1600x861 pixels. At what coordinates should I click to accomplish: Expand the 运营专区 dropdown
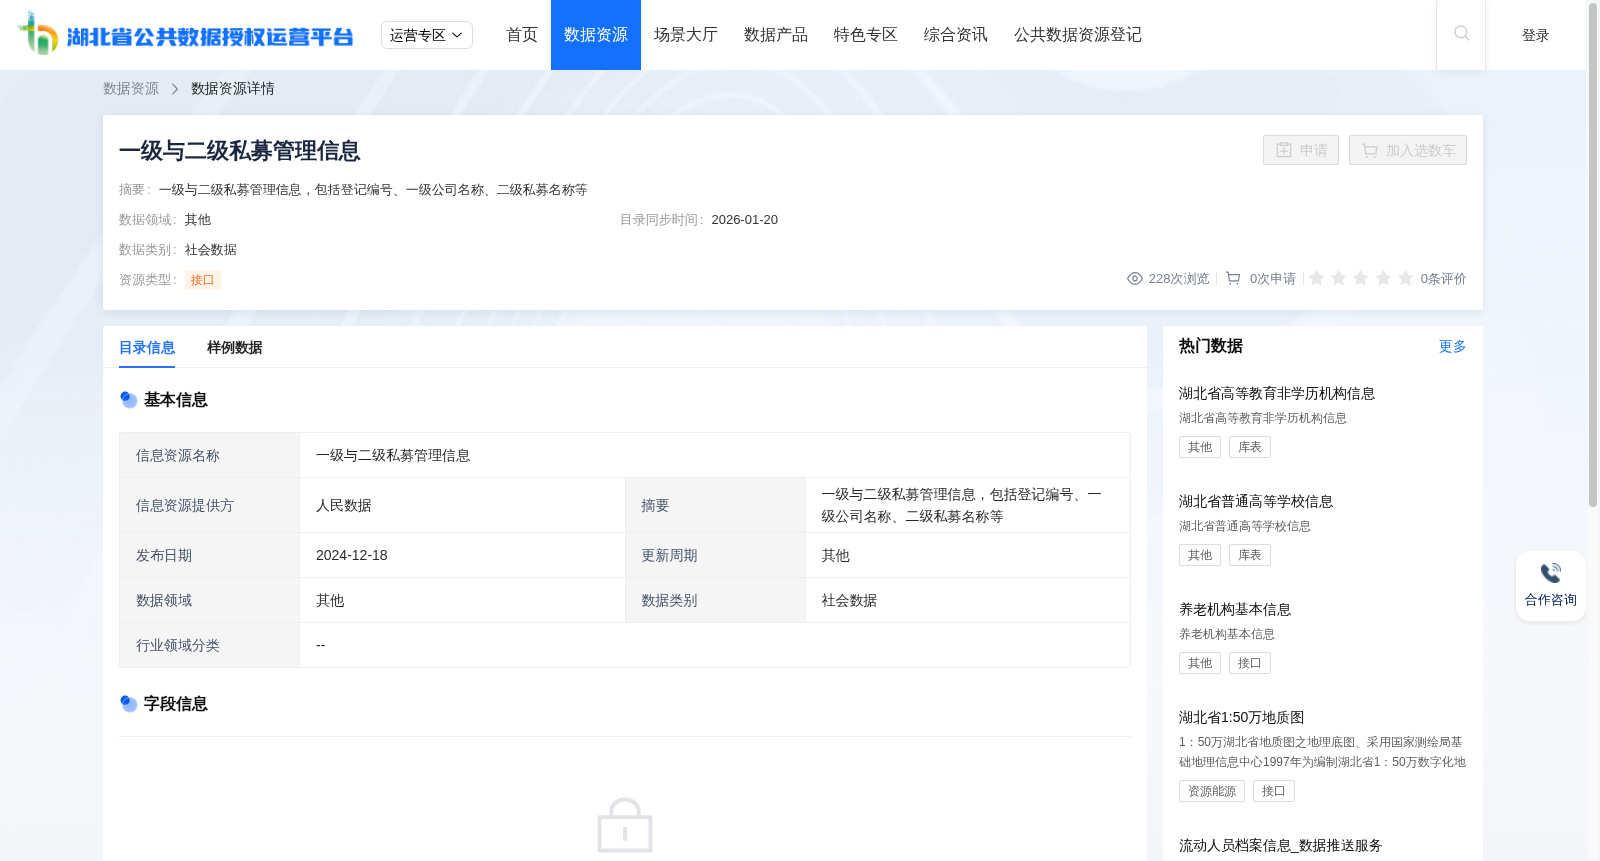427,35
